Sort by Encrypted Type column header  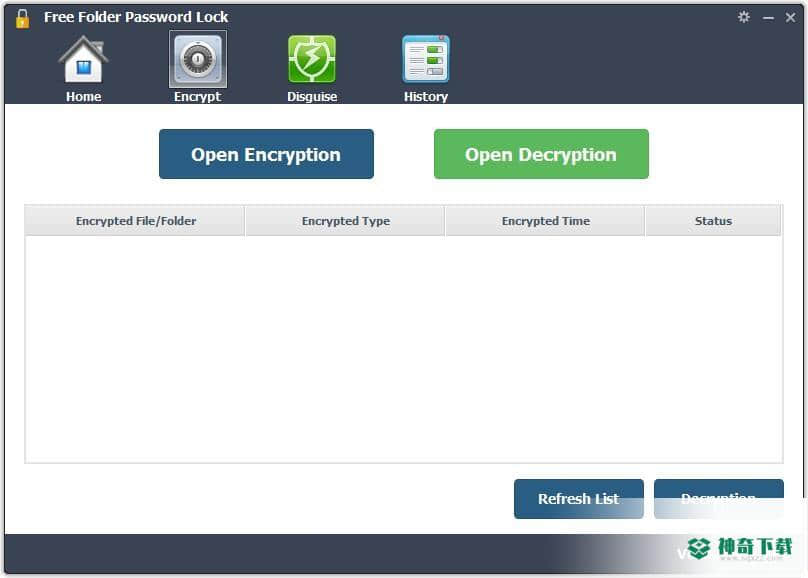click(345, 221)
